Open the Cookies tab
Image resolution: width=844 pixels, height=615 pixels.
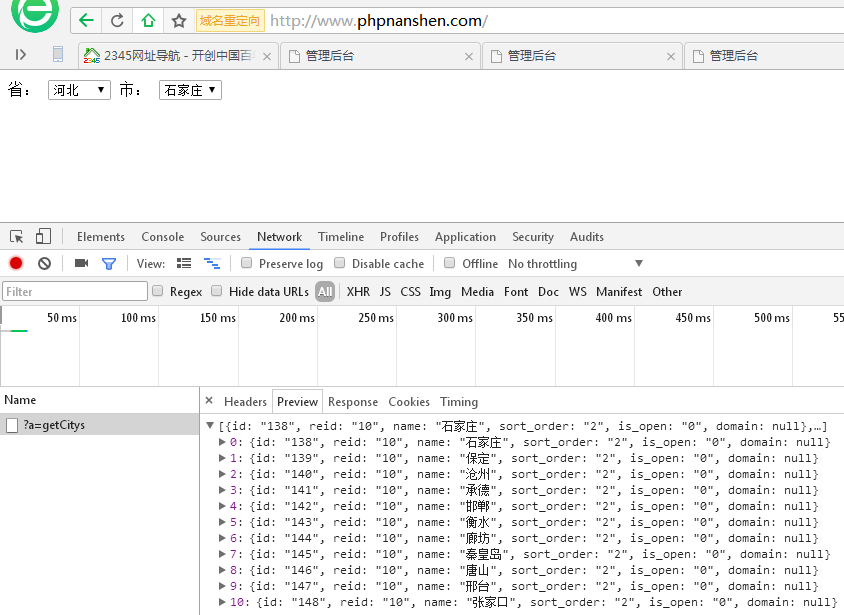[x=409, y=402]
